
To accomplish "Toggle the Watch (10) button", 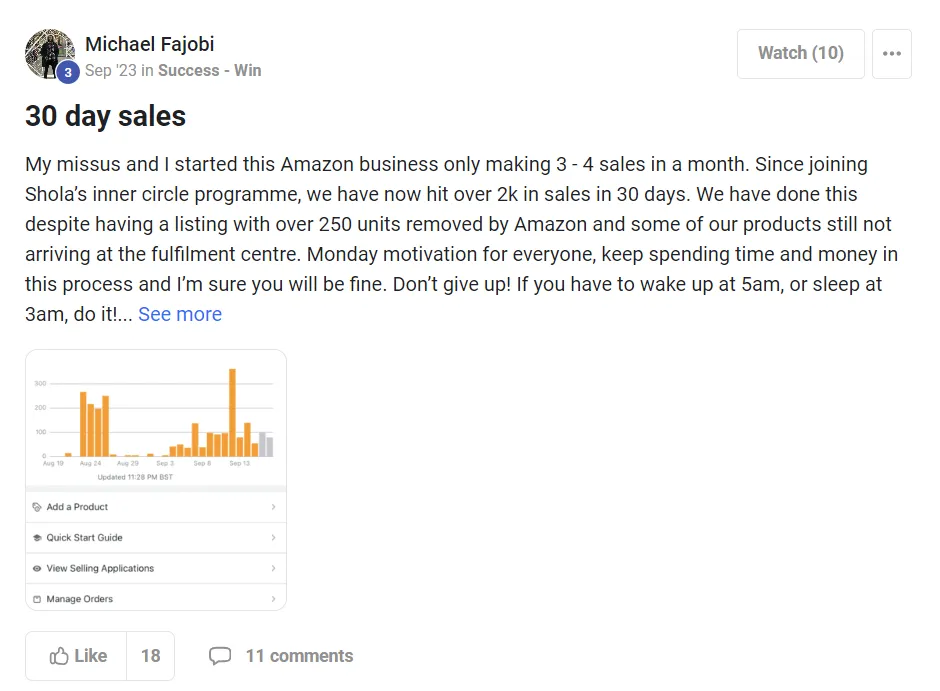I will click(800, 54).
